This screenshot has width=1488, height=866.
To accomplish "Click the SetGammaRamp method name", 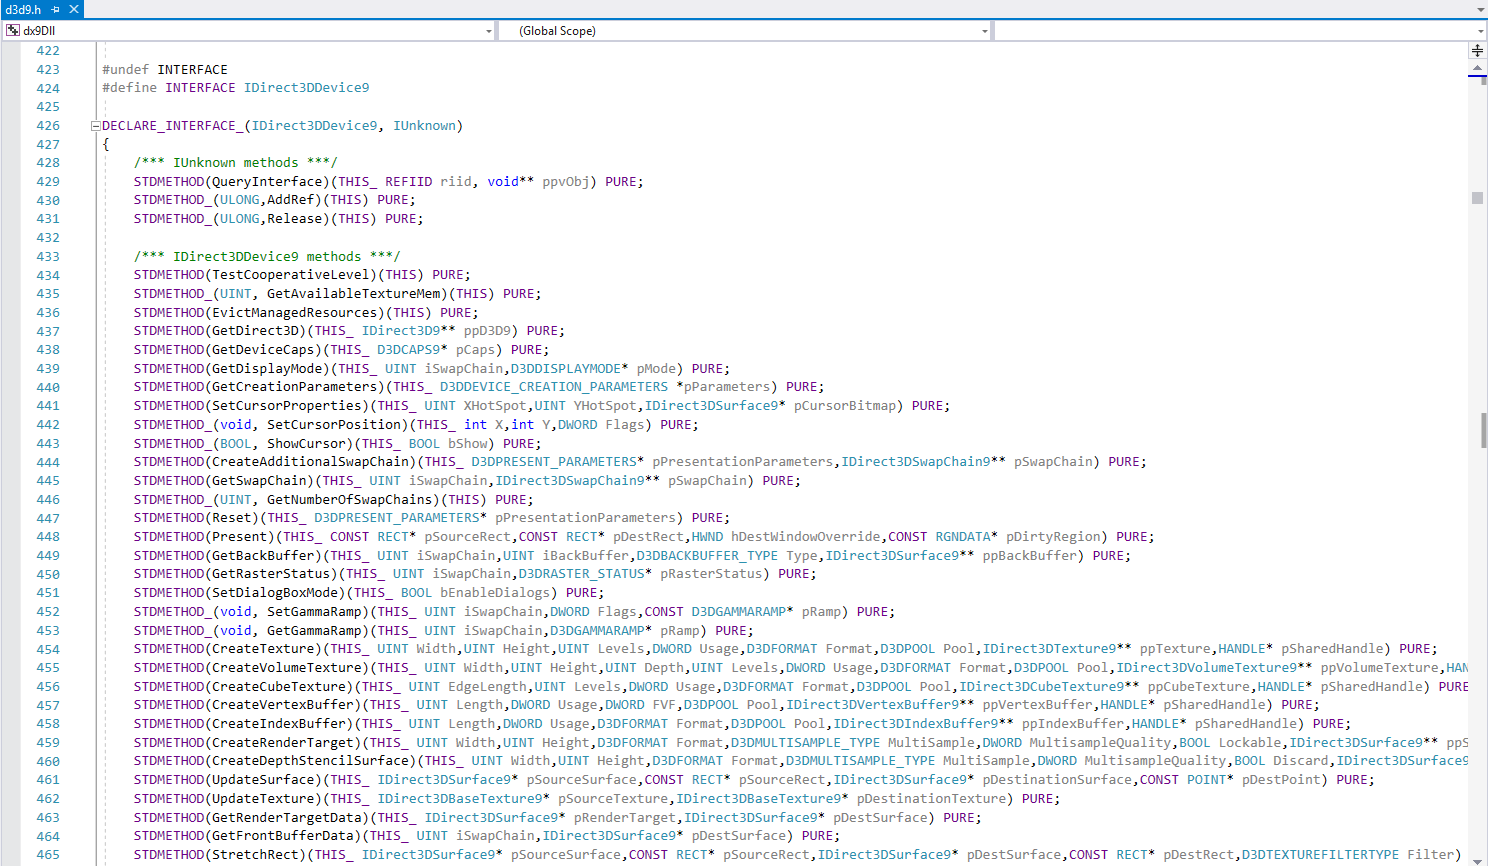I will [314, 612].
